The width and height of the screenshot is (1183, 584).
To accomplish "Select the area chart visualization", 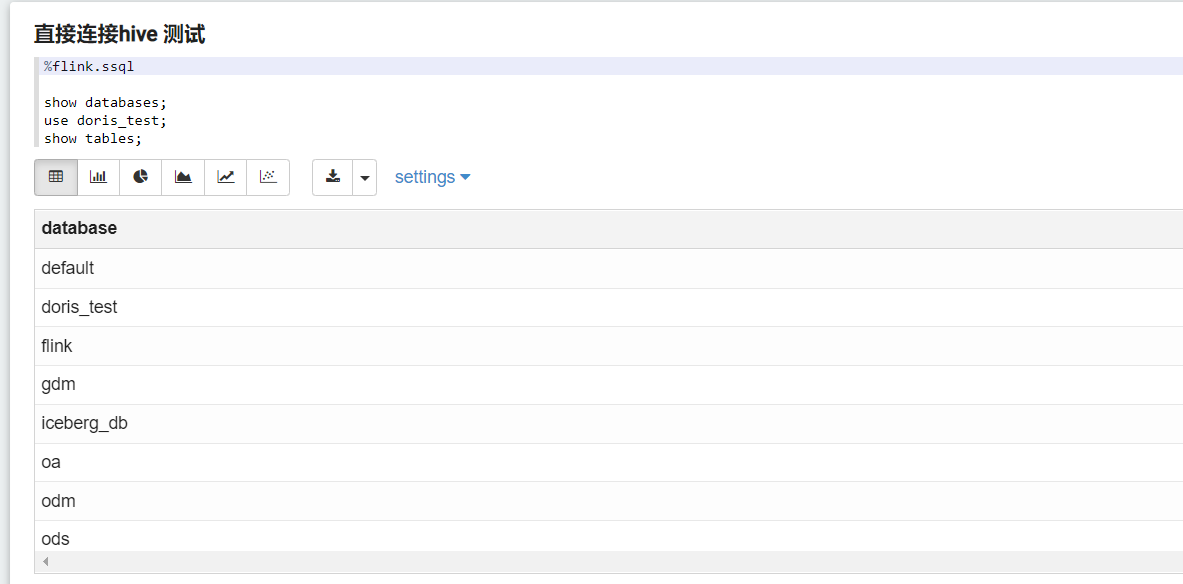I will [183, 177].
